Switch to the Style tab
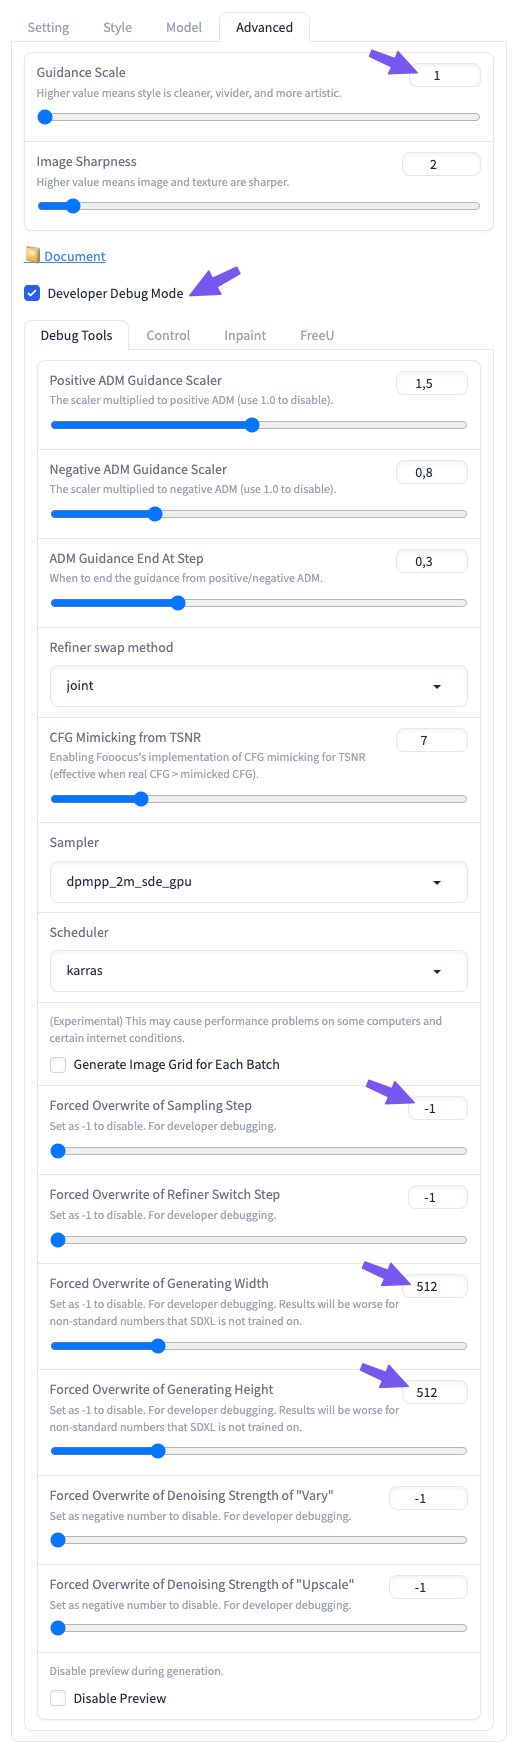Viewport: 519px width, 1753px height. [117, 27]
